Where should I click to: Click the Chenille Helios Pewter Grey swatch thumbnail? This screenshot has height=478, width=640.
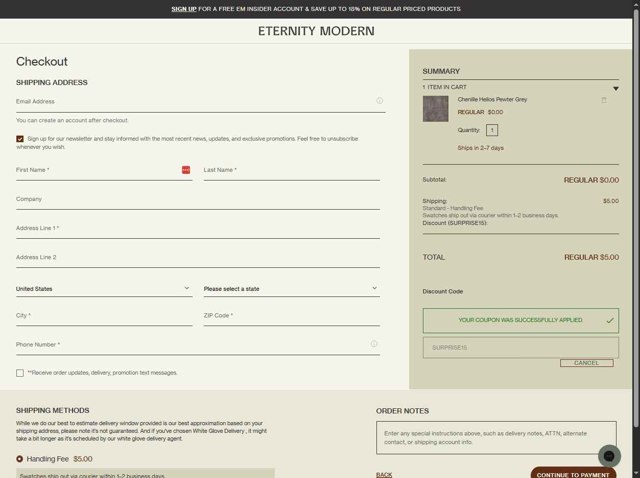click(x=436, y=109)
